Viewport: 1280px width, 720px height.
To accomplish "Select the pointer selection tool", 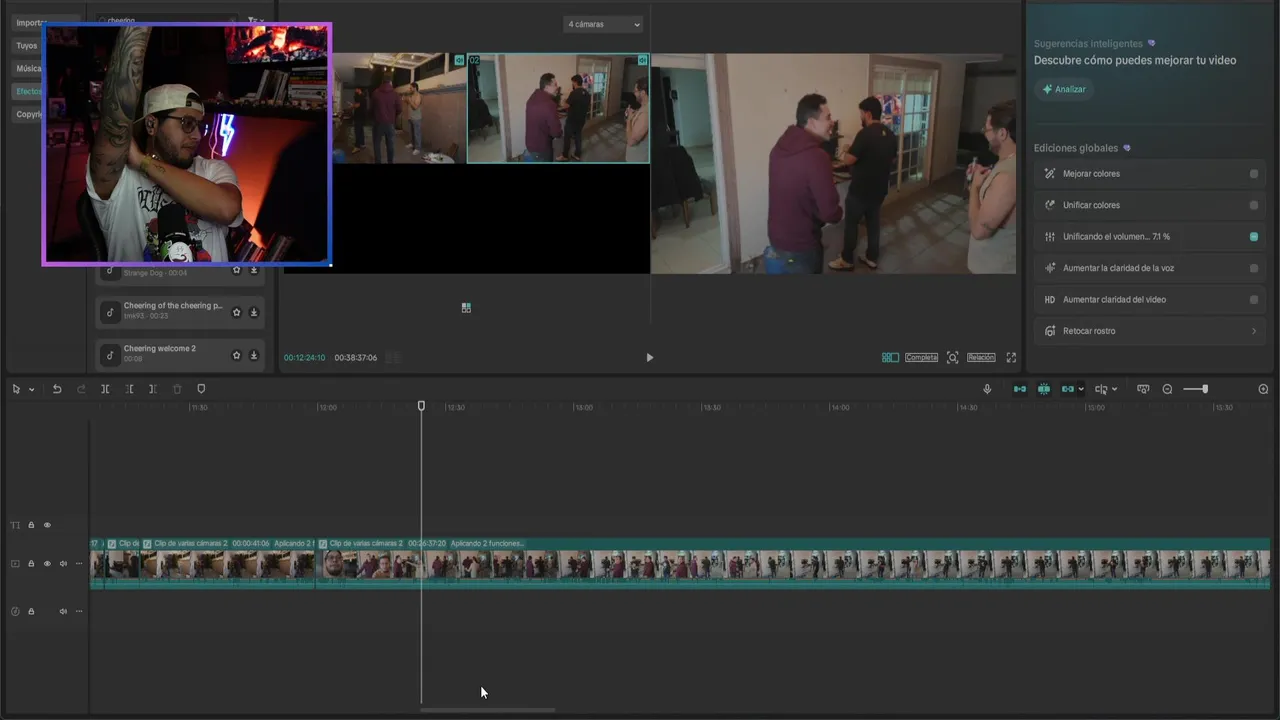I will tap(16, 389).
